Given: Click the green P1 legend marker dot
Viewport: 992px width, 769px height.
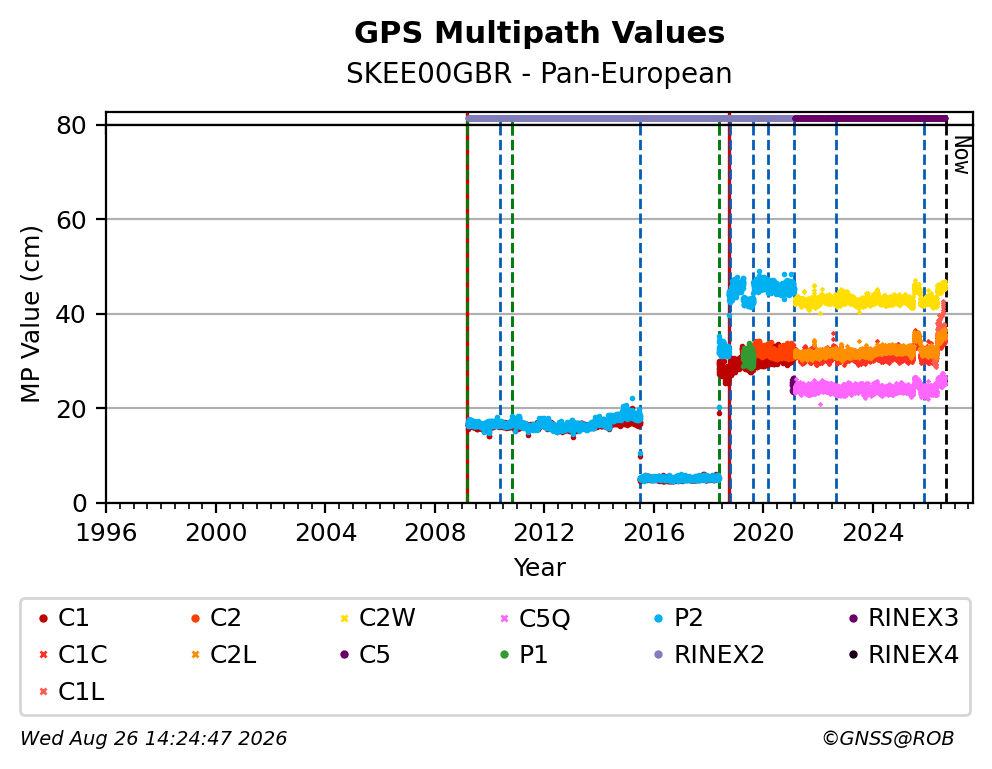Looking at the screenshot, I should tap(504, 655).
